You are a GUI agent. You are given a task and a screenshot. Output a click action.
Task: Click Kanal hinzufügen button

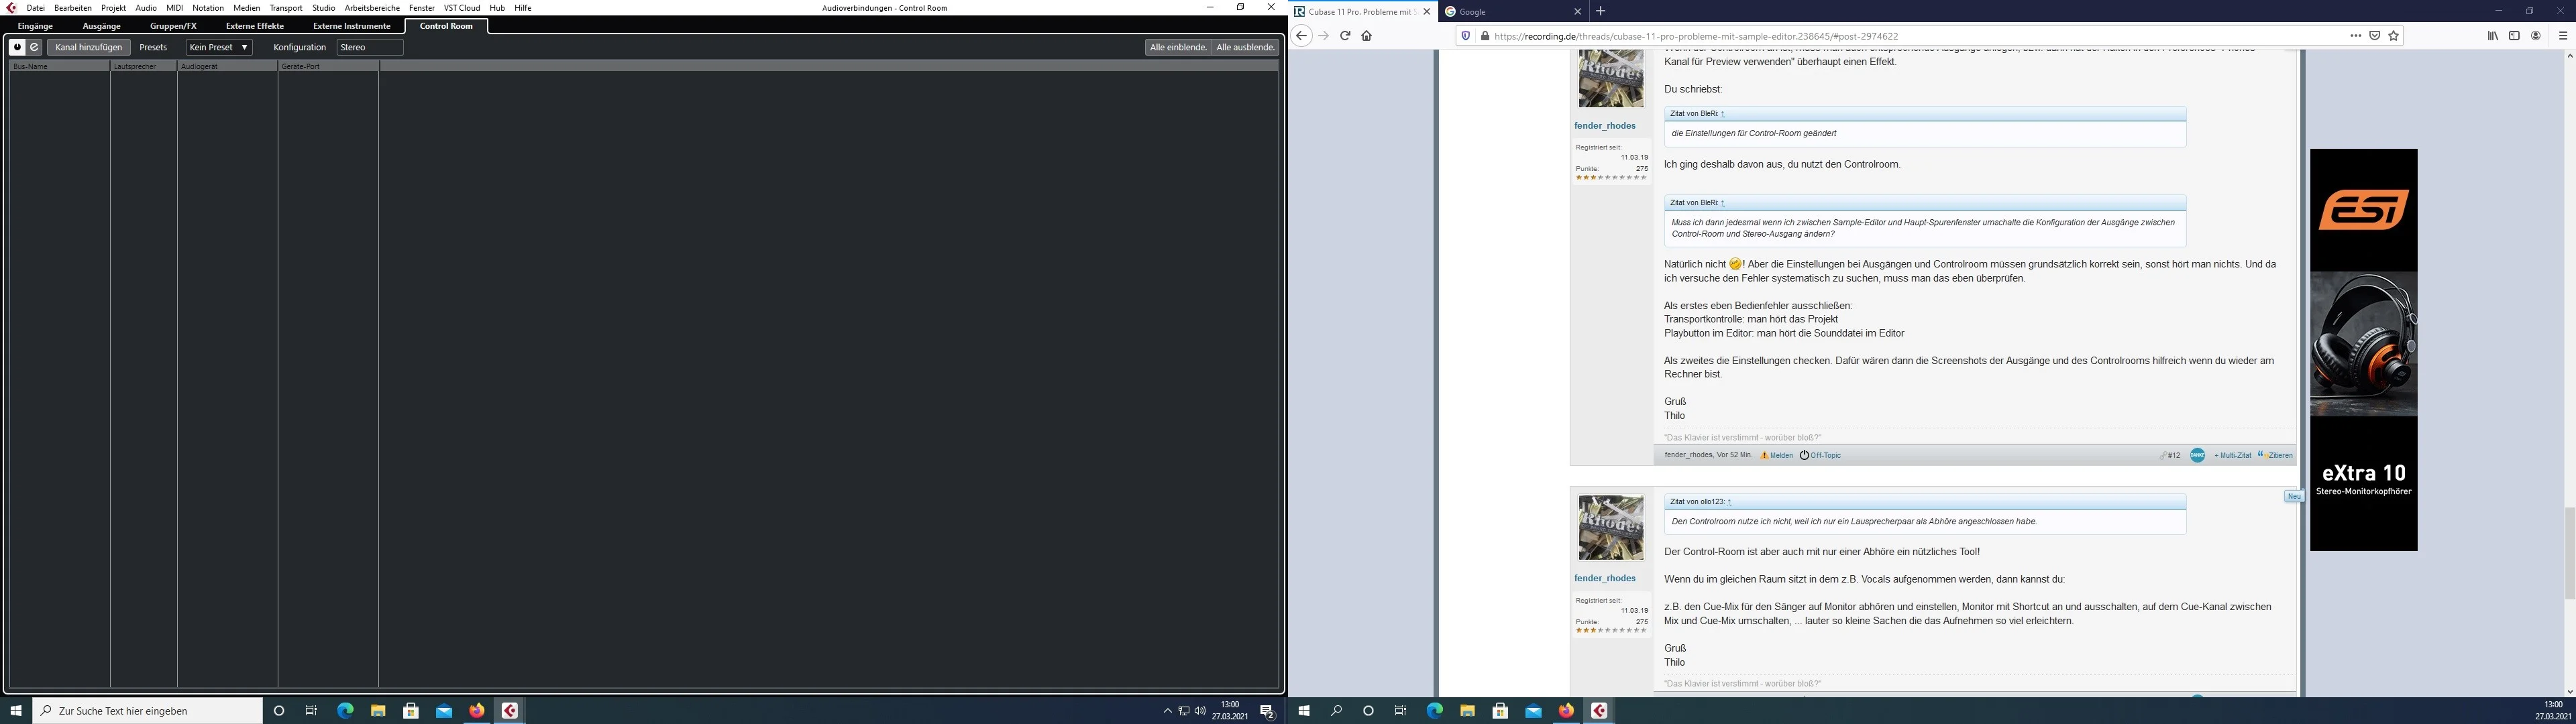[89, 47]
